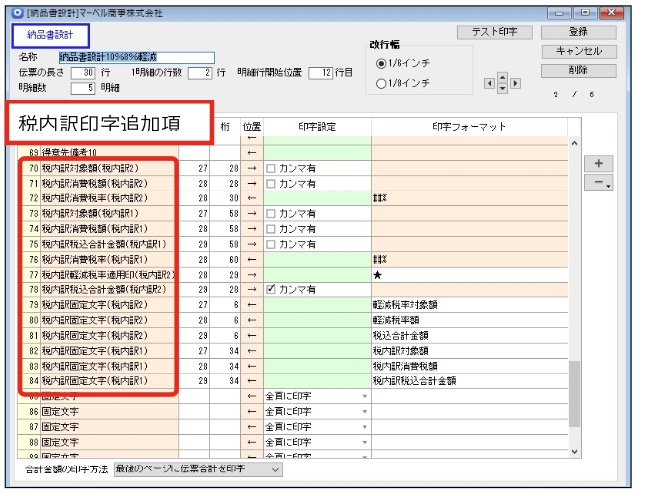Click the plus button beside the grid

[598, 163]
